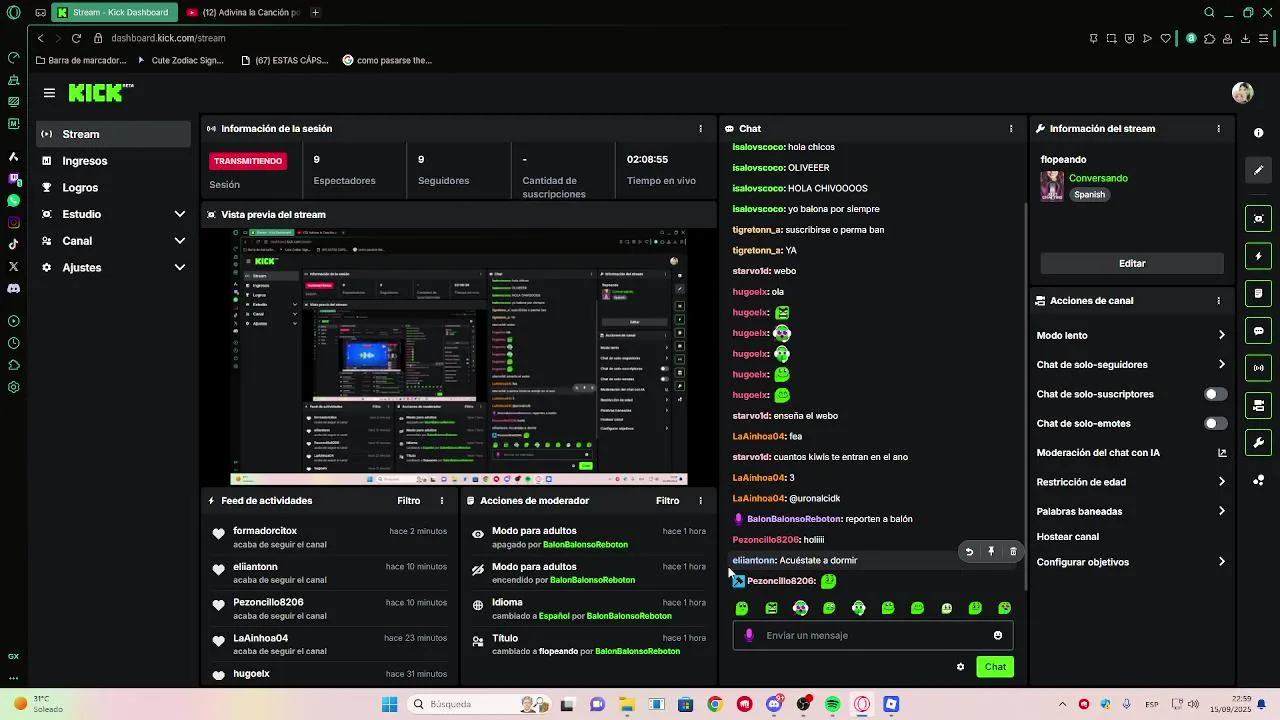Open Moderación del chat con IA external link
The image size is (1280, 720).
[1221, 453]
